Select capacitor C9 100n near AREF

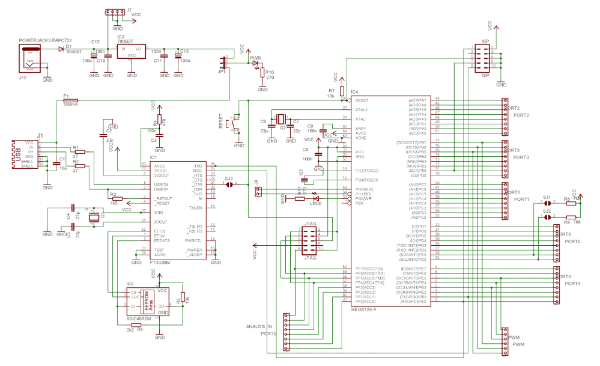[x=323, y=131]
